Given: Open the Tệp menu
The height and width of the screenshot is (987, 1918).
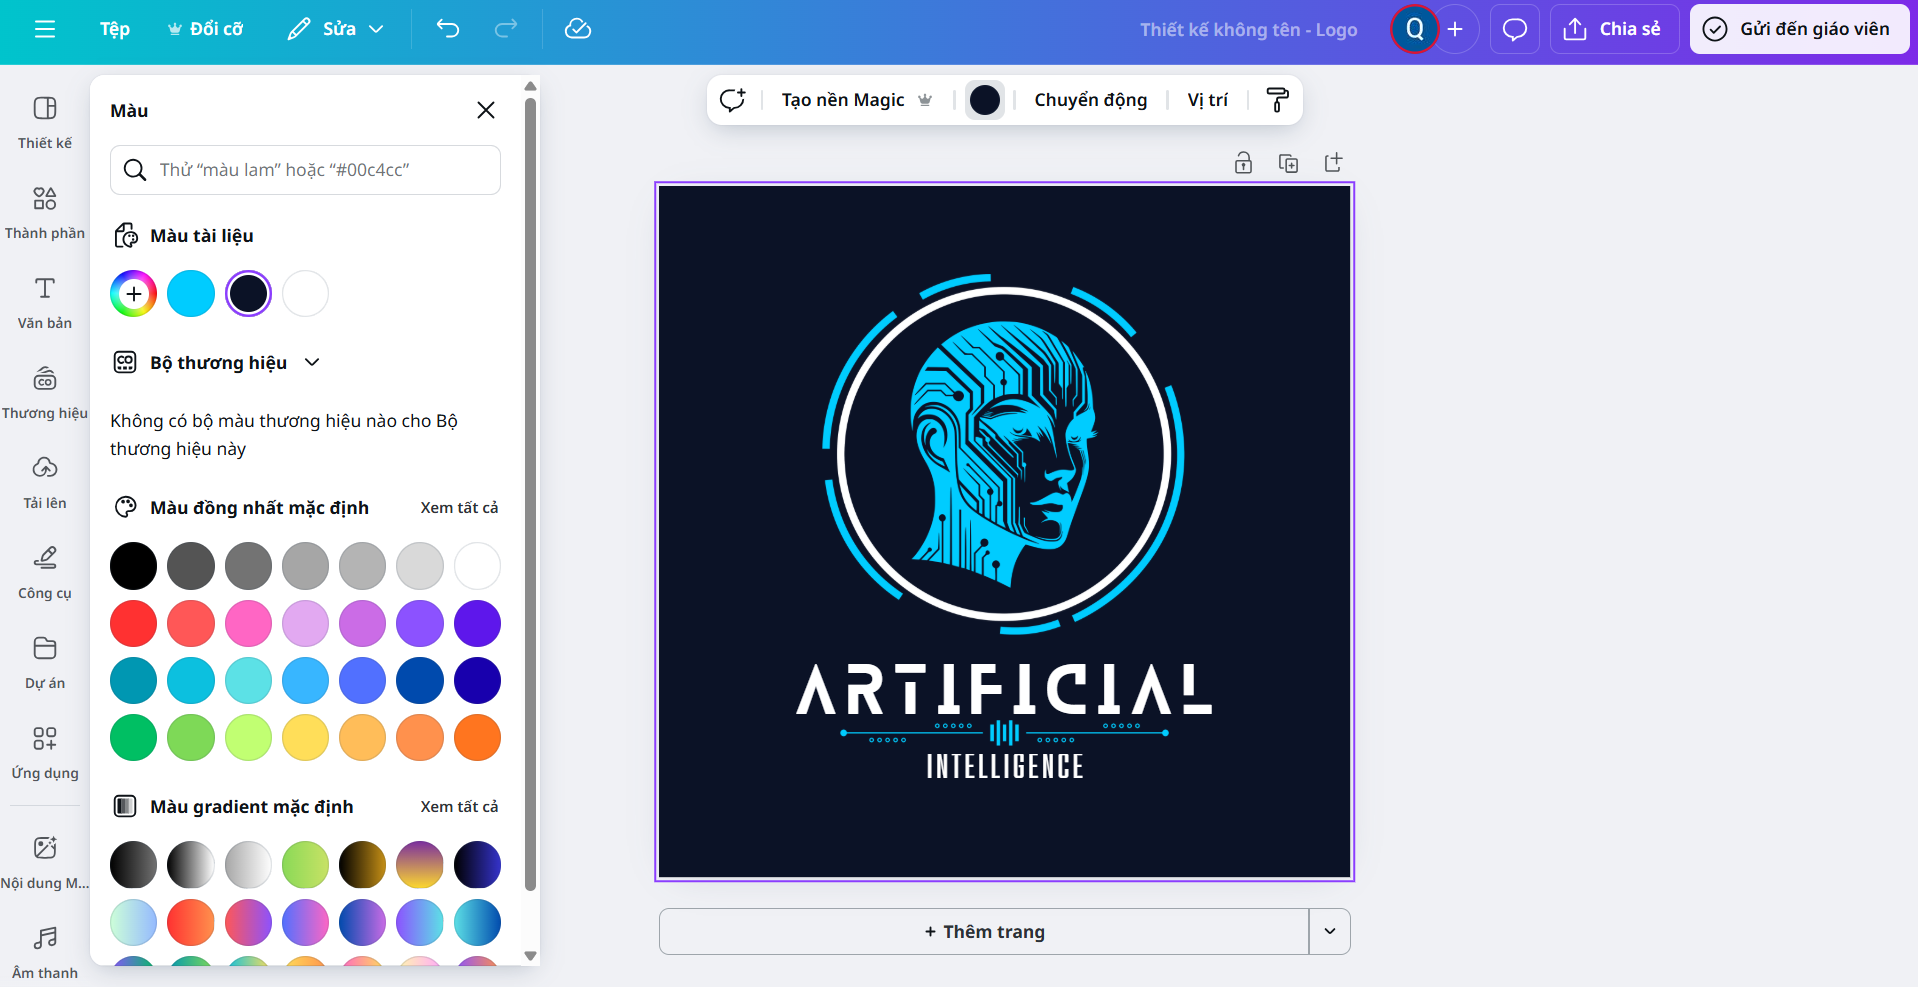Looking at the screenshot, I should tap(115, 29).
